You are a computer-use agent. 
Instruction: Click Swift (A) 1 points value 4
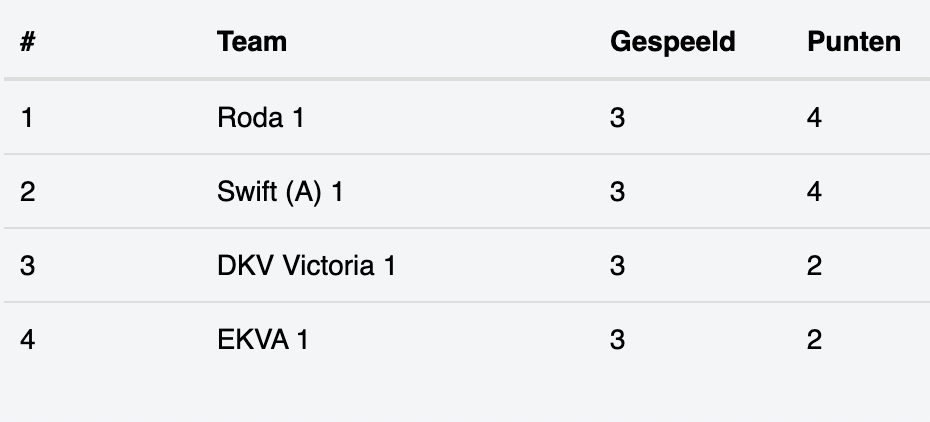[x=814, y=192]
